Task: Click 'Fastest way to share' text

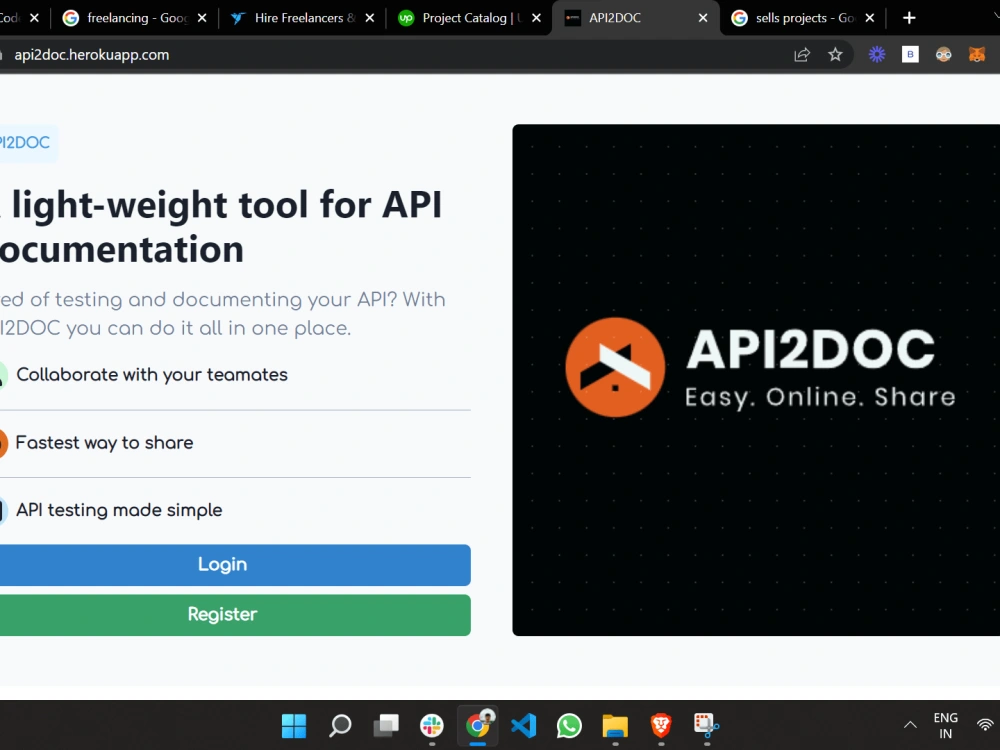Action: [x=105, y=443]
